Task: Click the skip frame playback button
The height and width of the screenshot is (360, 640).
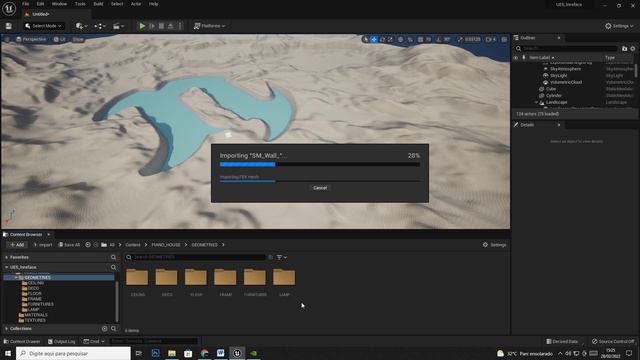Action: pyautogui.click(x=152, y=26)
